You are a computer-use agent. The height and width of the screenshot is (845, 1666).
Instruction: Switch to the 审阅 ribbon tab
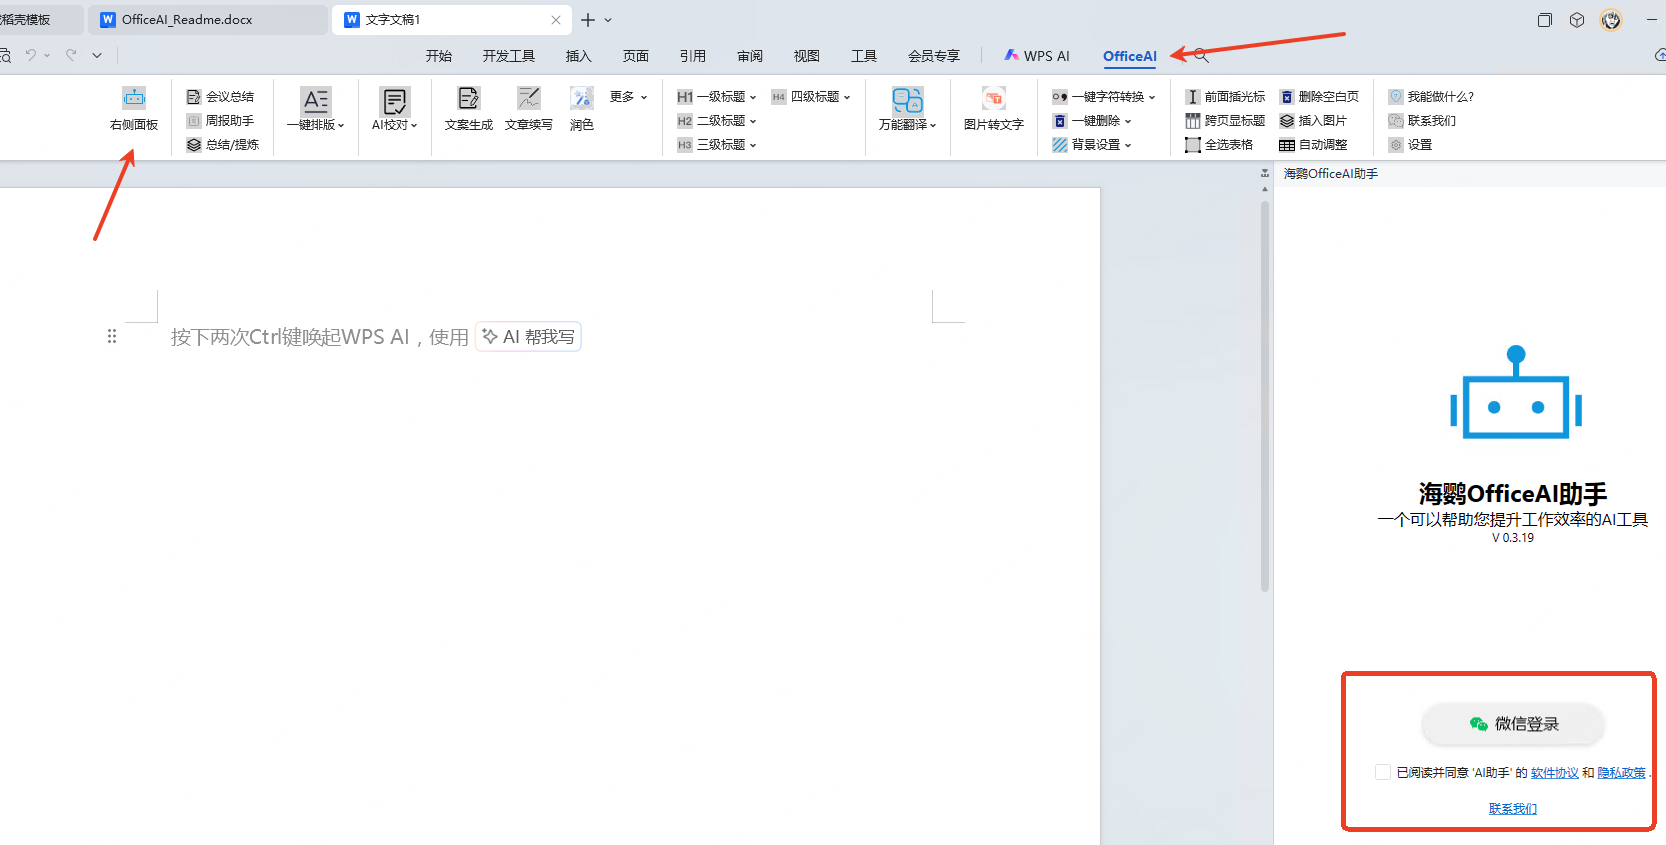[x=750, y=56]
